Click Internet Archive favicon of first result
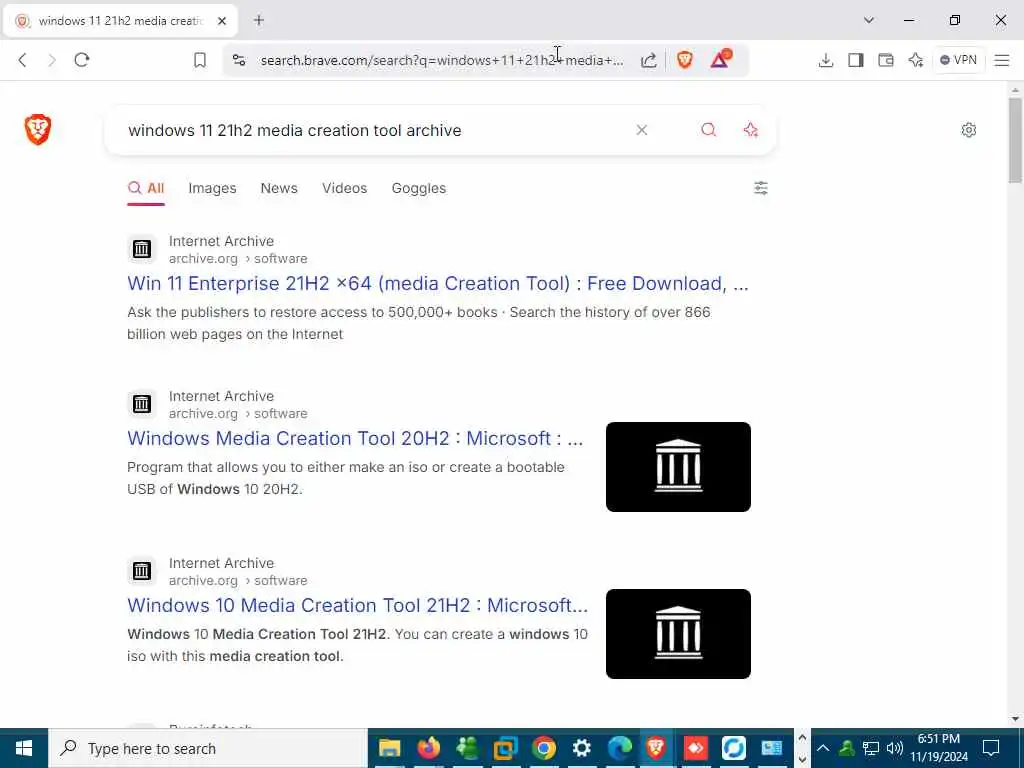Screen dimensions: 1024x768 coord(142,249)
